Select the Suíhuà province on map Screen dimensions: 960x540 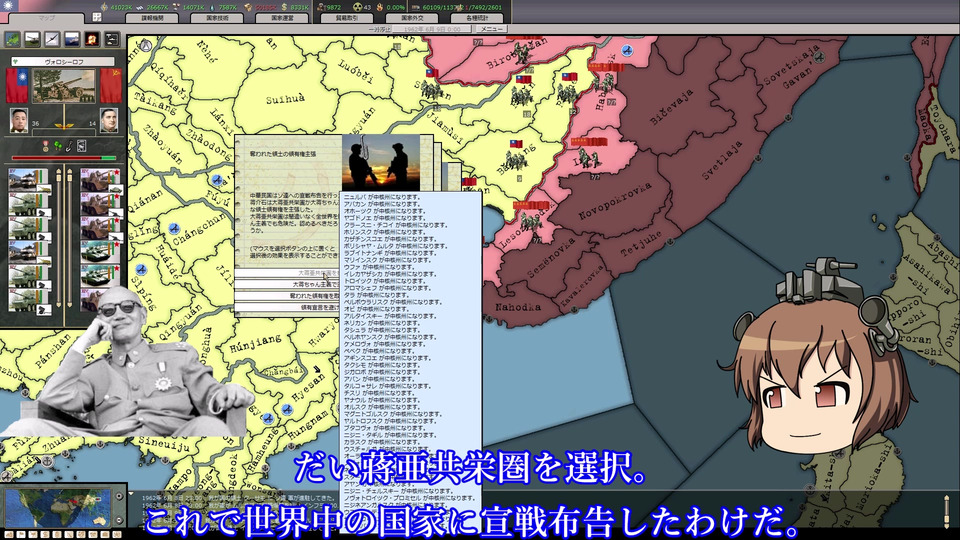(285, 99)
